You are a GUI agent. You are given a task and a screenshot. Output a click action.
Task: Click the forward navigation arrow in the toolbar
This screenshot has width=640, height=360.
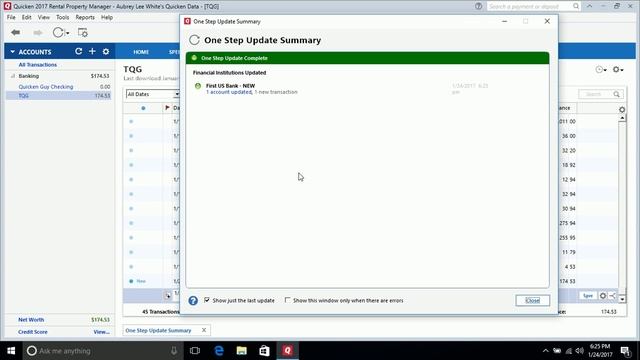(x=38, y=33)
